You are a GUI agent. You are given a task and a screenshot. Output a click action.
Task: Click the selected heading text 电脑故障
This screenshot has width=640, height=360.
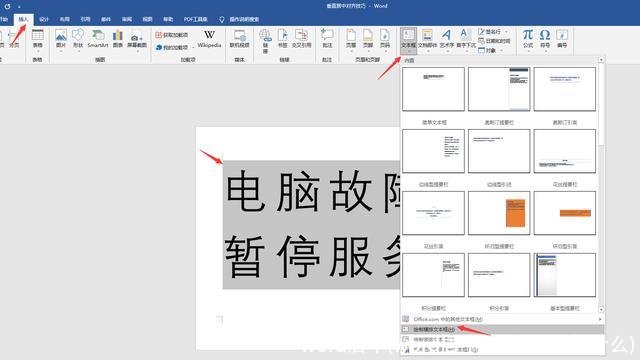tap(313, 192)
